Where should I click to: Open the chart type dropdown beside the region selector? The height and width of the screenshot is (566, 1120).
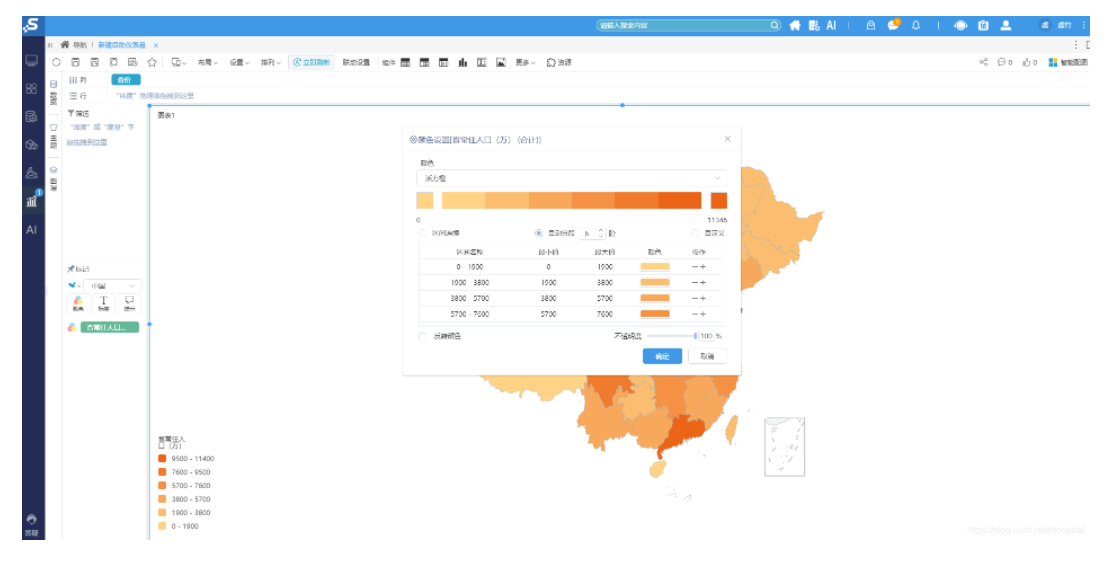coord(74,285)
